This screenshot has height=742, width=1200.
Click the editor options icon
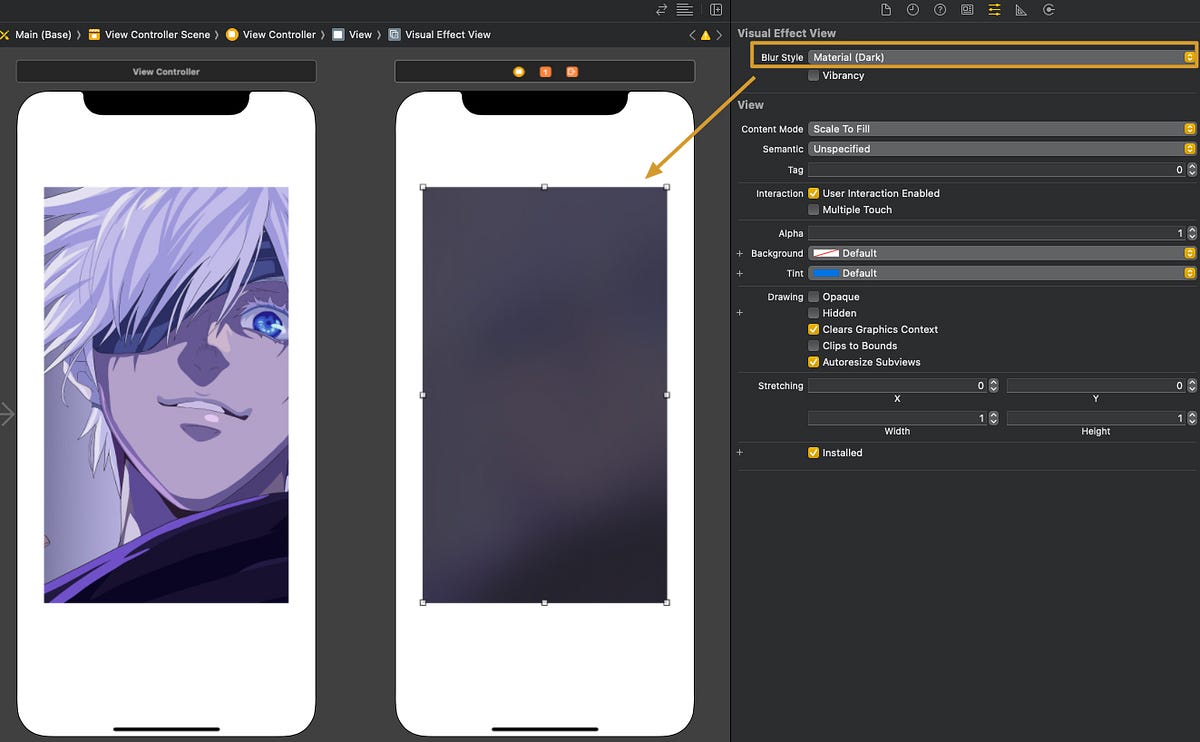[684, 10]
